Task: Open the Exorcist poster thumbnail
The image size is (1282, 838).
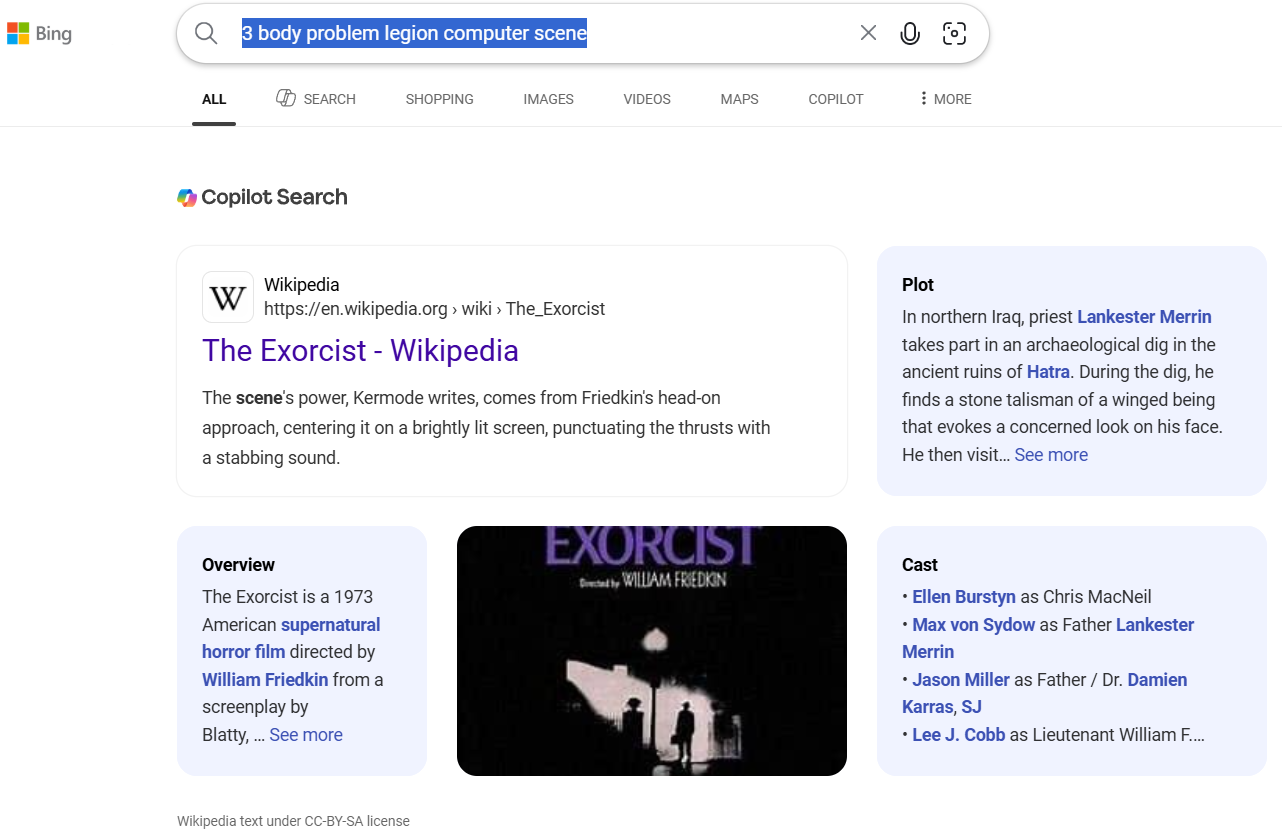Action: (652, 651)
